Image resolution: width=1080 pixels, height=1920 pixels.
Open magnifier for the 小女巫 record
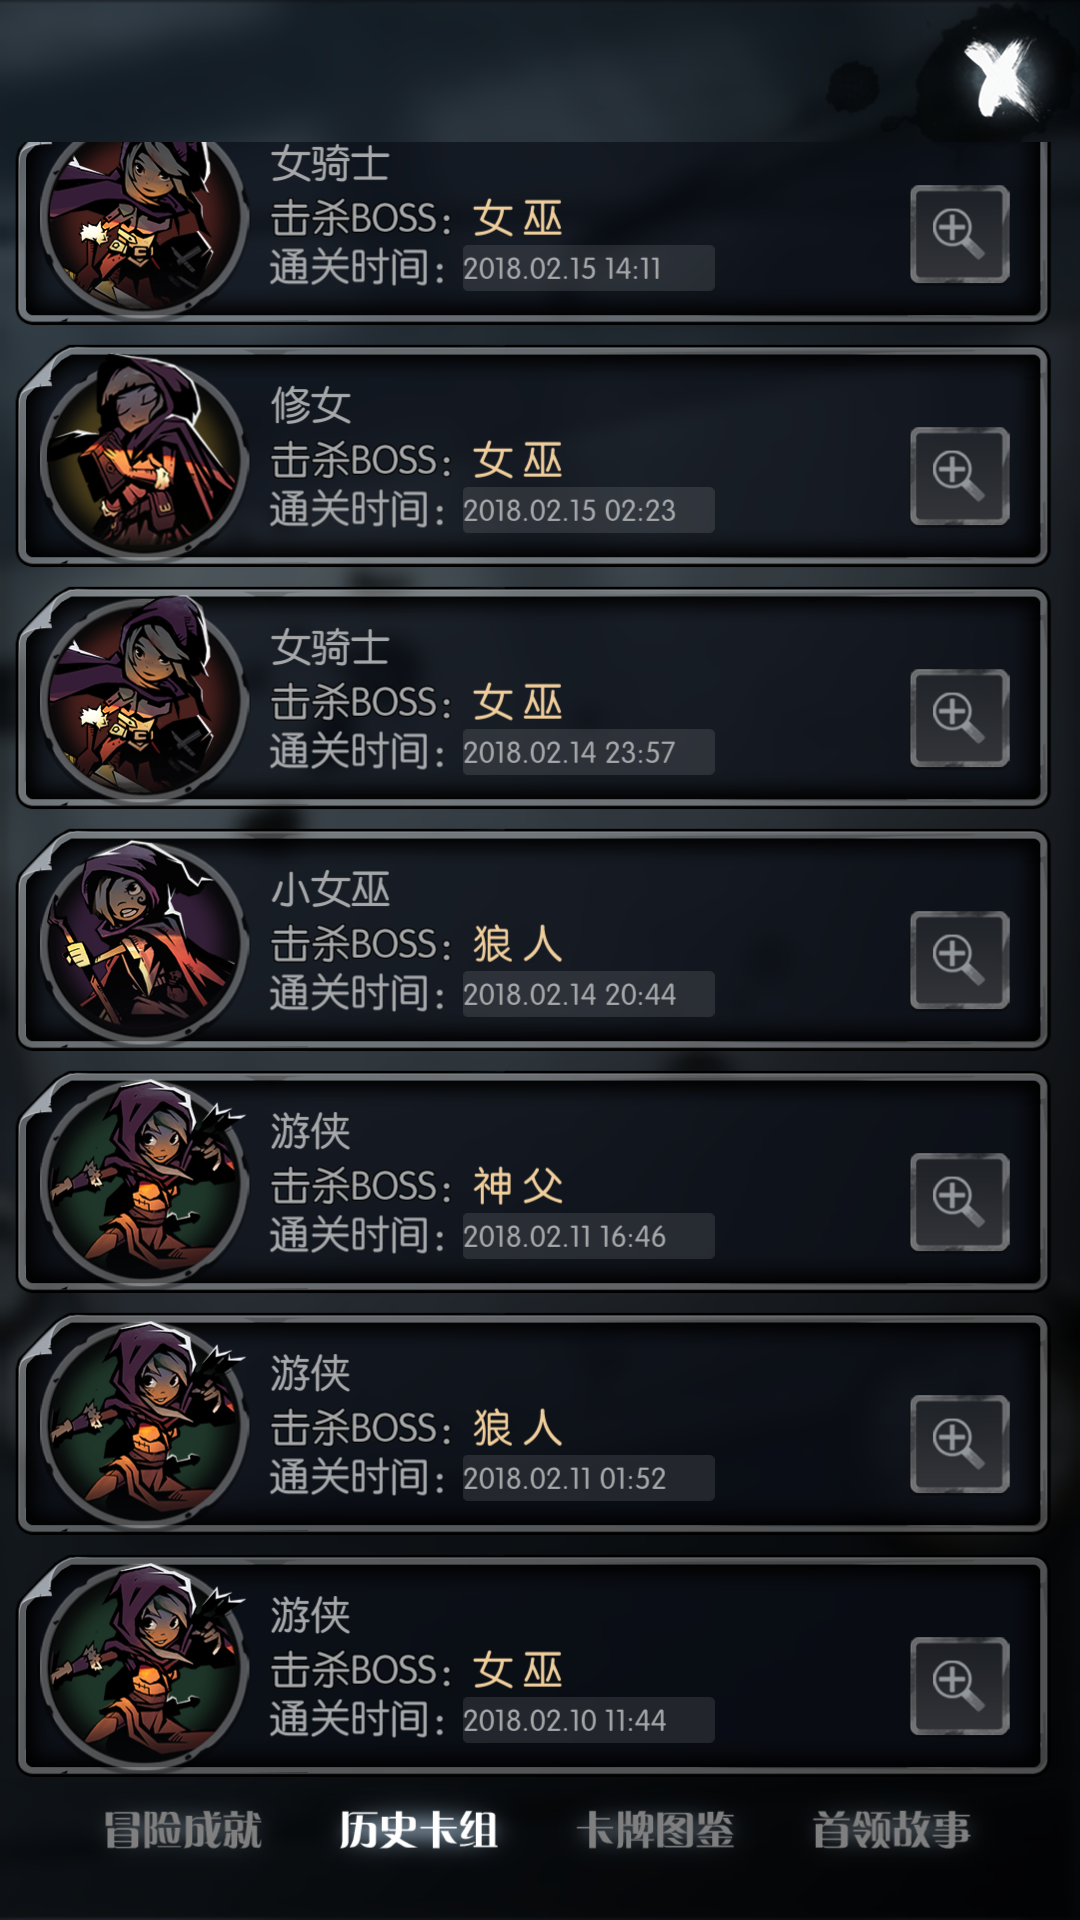point(959,960)
